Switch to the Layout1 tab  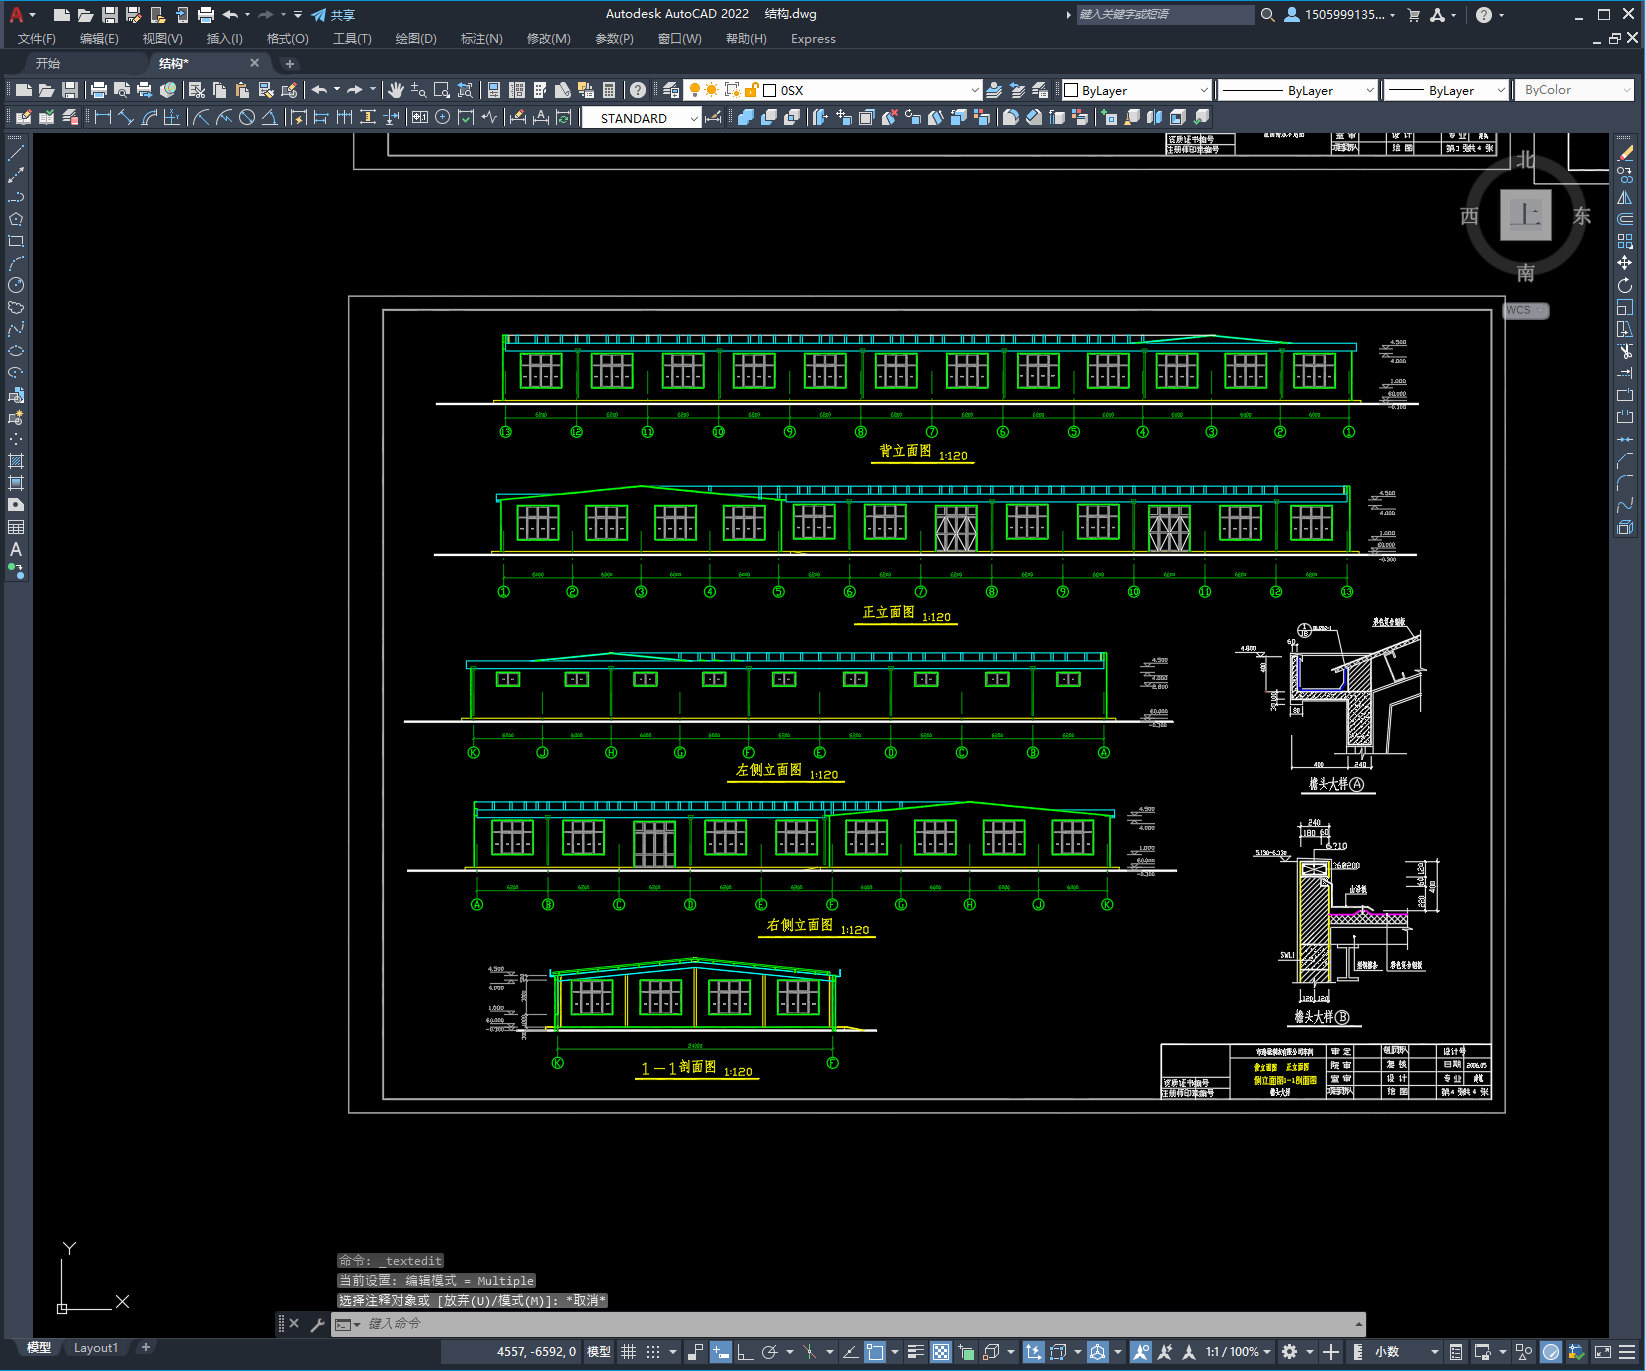96,1348
